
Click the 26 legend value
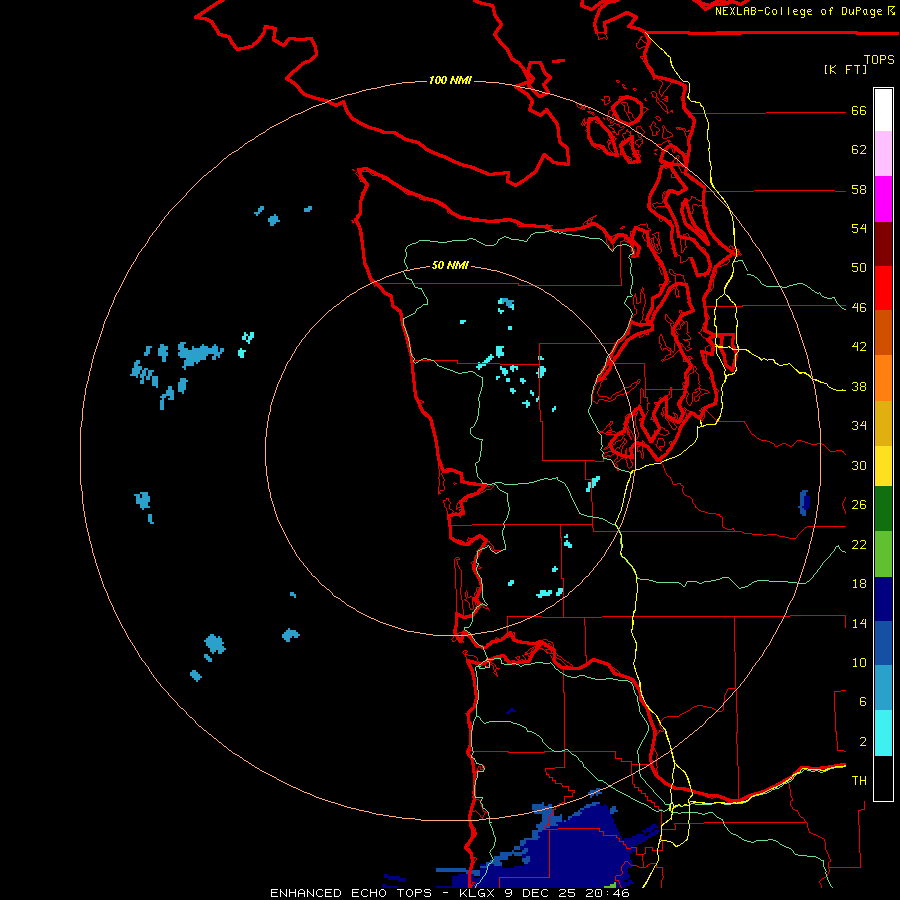(859, 505)
